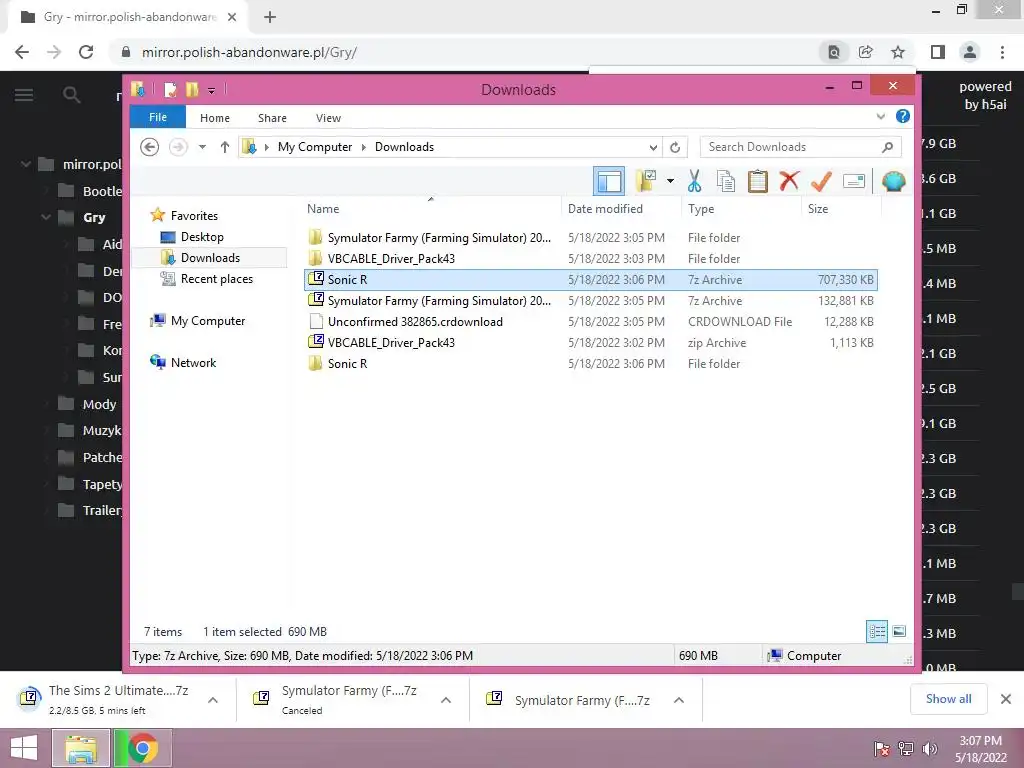Screen dimensions: 1024x768
Task: Select My Computer in navigation pane
Action: coord(208,321)
